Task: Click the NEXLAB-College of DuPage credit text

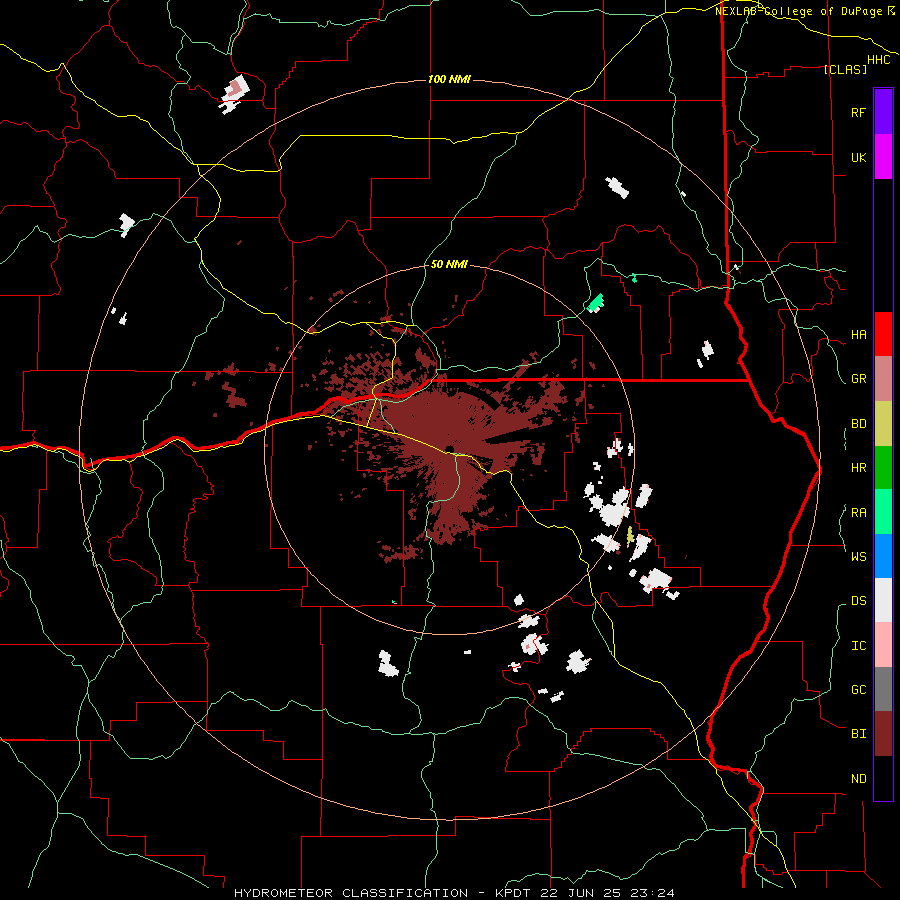Action: tap(798, 11)
